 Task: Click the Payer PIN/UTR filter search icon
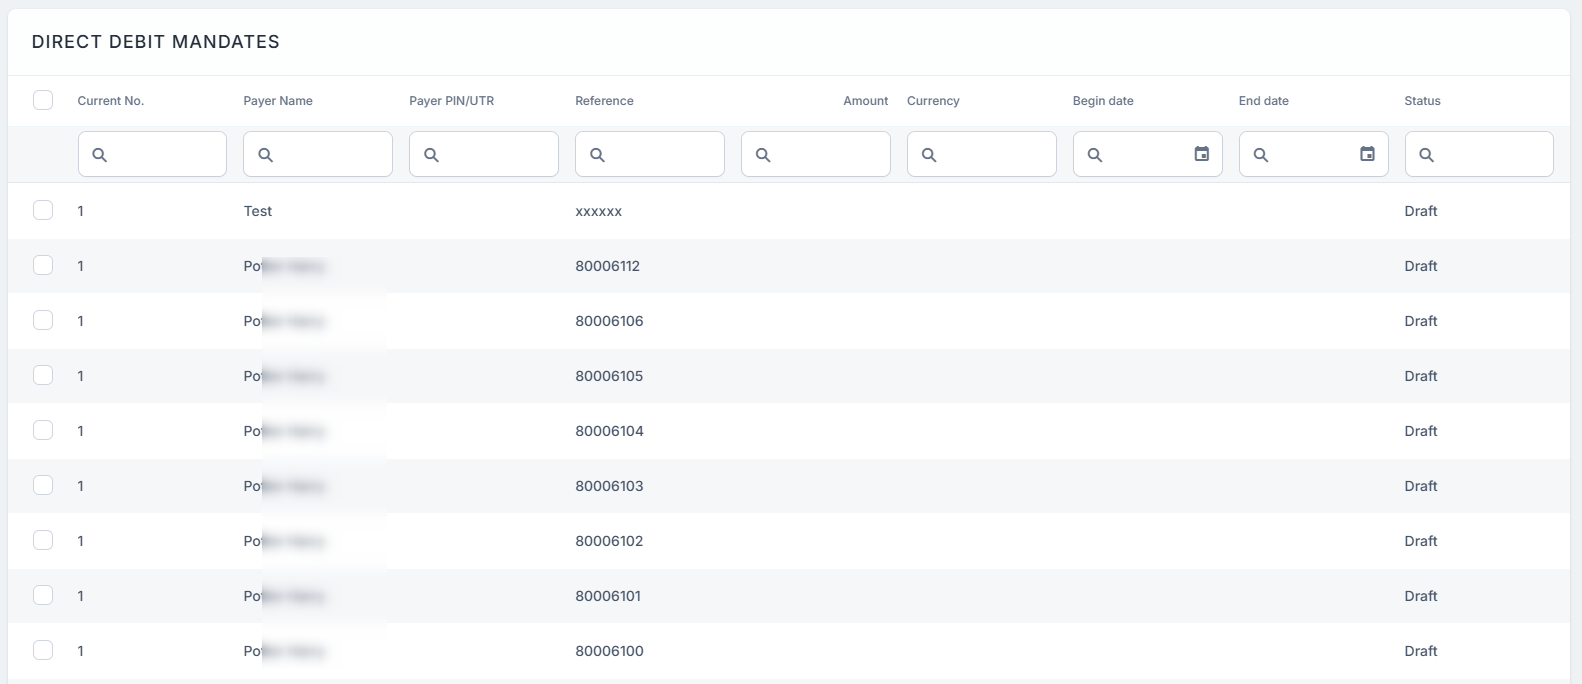(431, 155)
